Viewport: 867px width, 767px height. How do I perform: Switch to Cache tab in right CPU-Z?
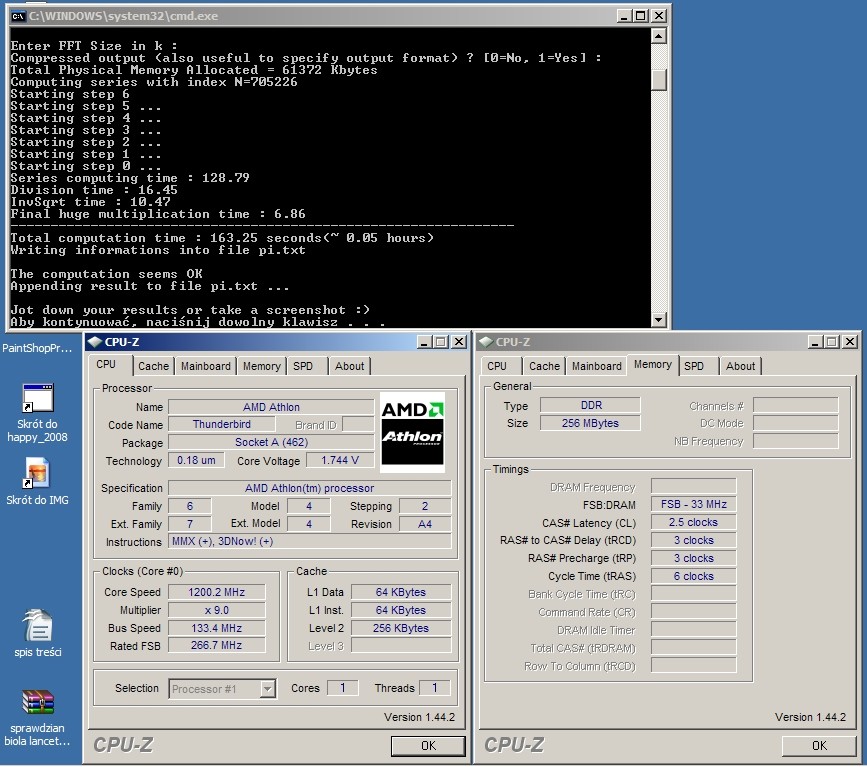(545, 366)
